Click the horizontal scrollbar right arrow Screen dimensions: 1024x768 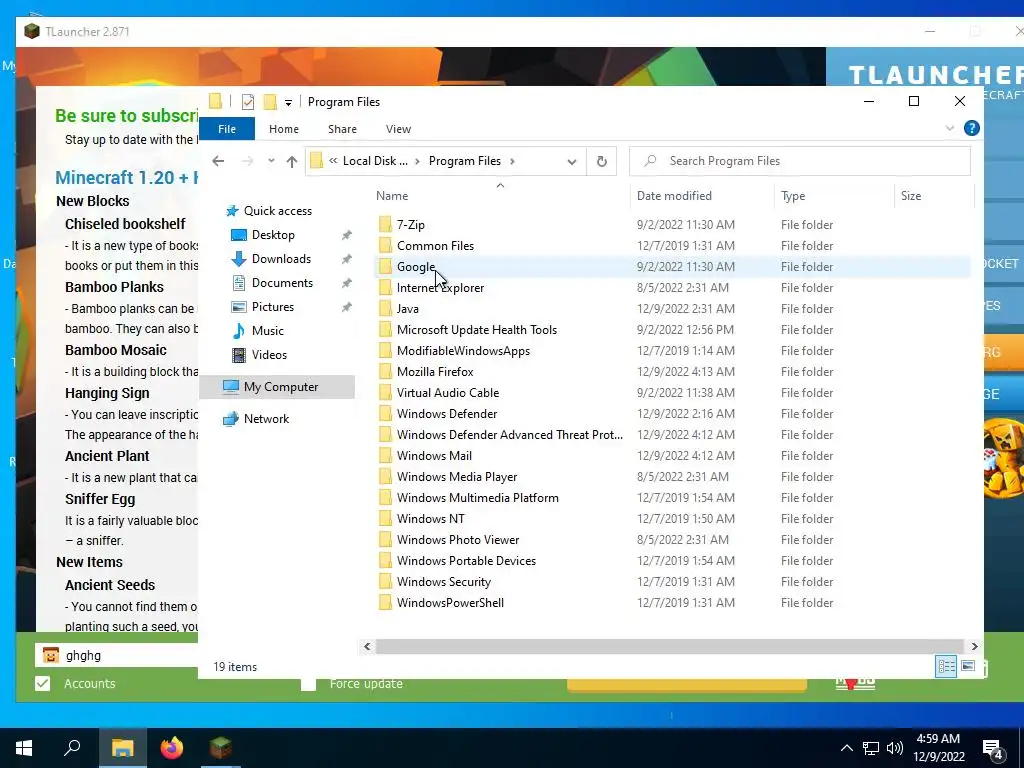974,647
